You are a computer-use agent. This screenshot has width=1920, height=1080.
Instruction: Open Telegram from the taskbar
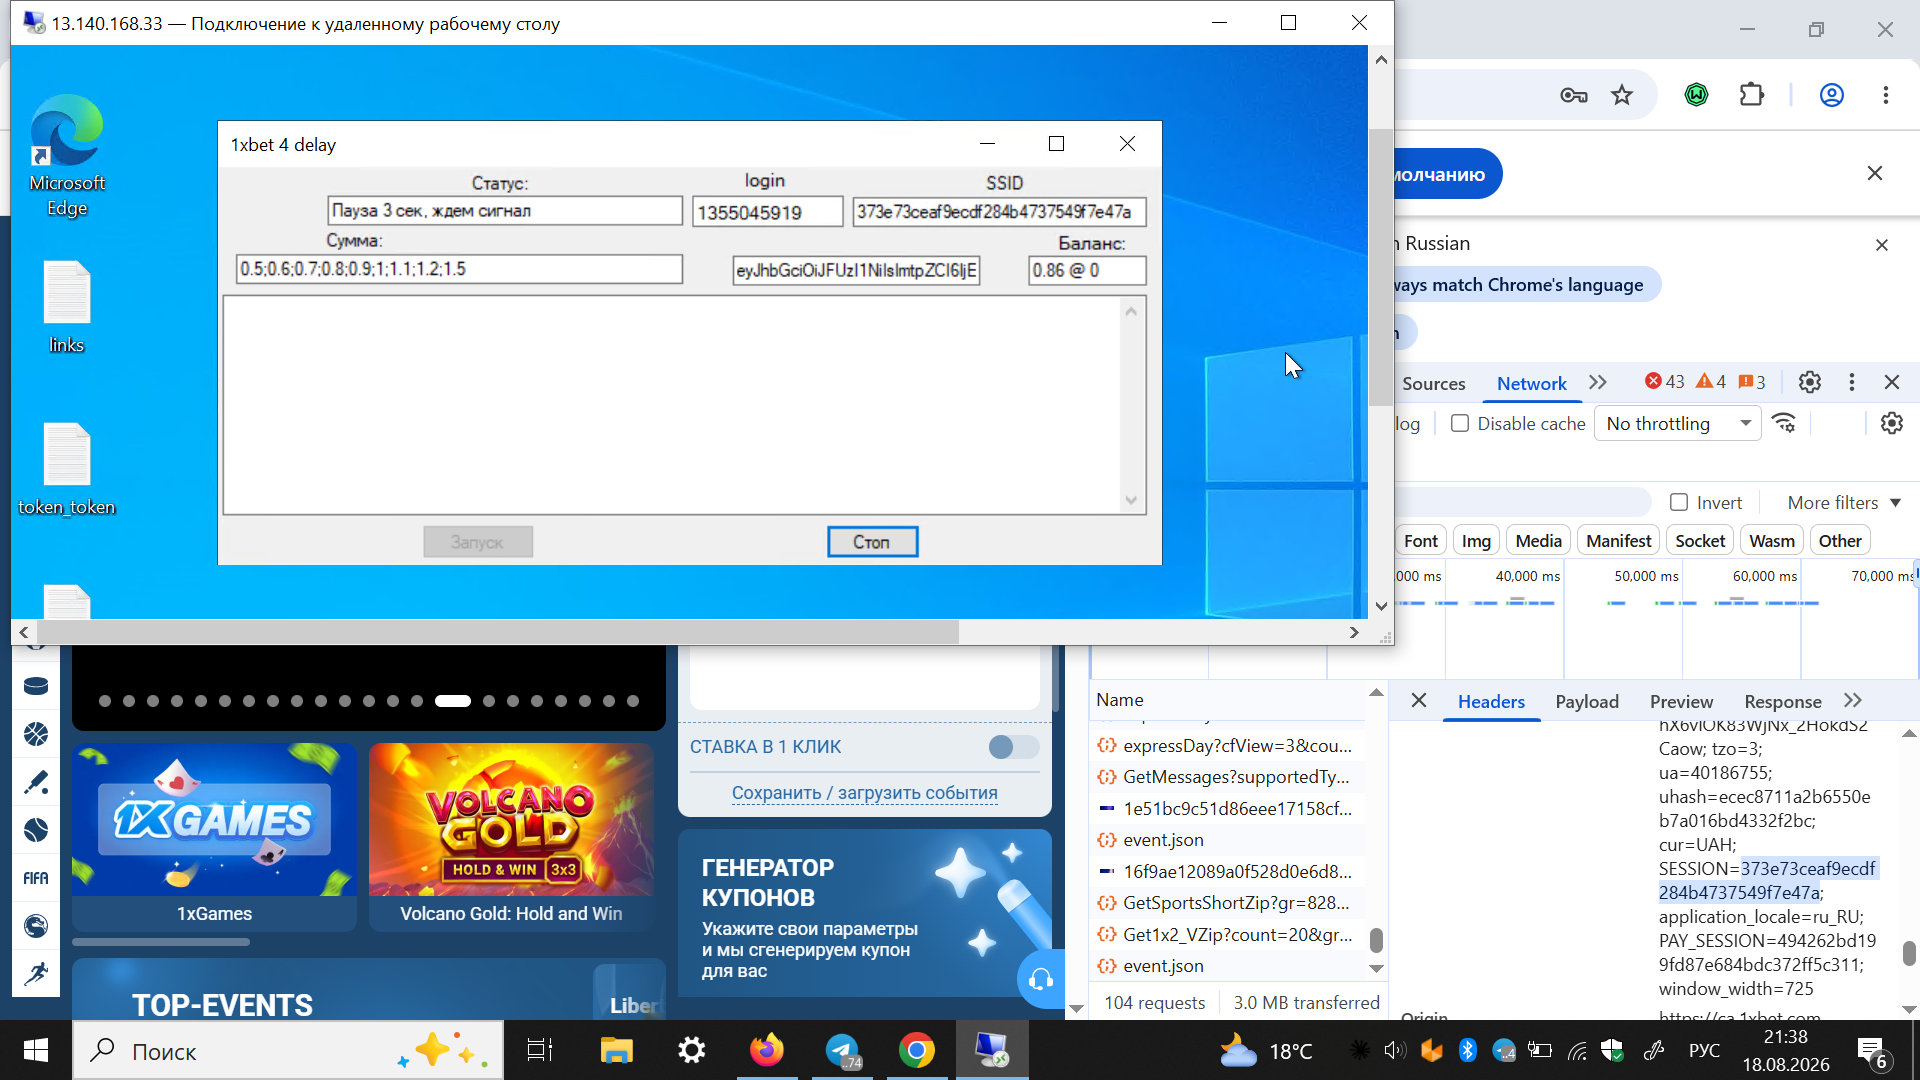pyautogui.click(x=843, y=1051)
